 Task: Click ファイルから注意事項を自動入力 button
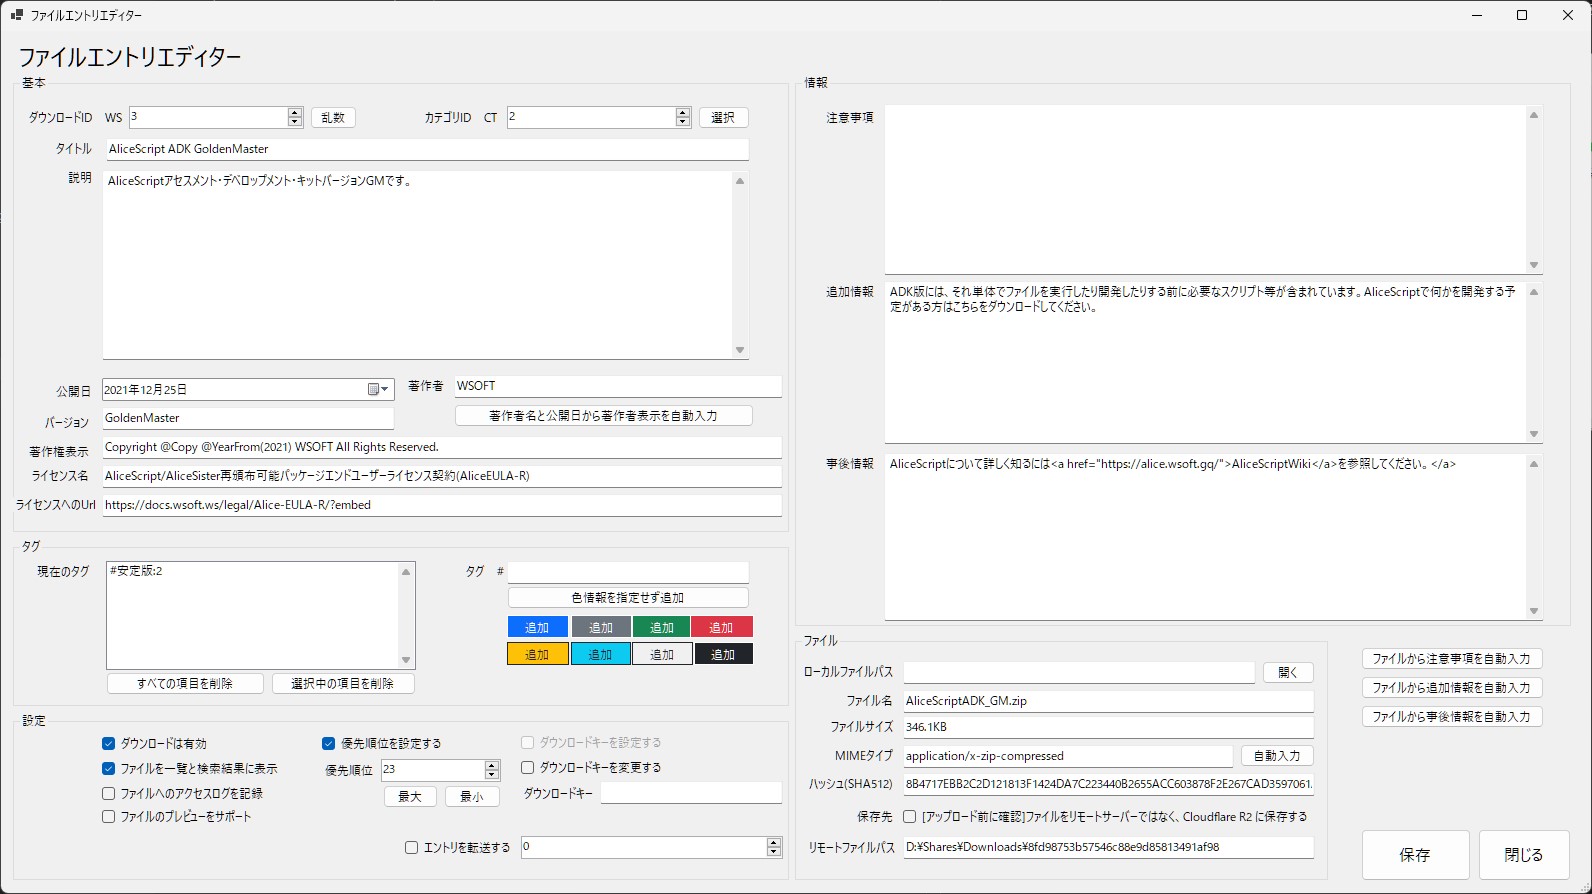1451,659
